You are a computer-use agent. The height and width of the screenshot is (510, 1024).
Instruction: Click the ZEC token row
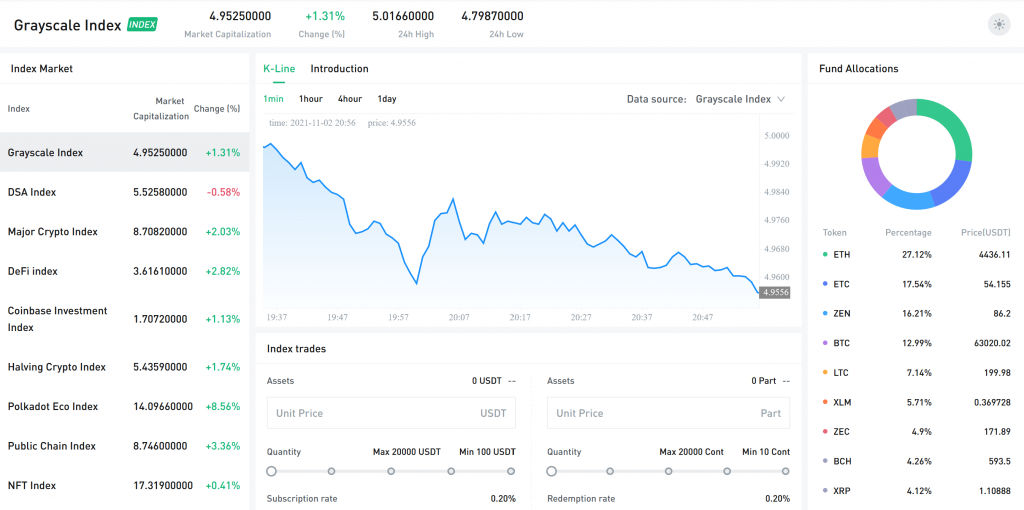click(916, 432)
